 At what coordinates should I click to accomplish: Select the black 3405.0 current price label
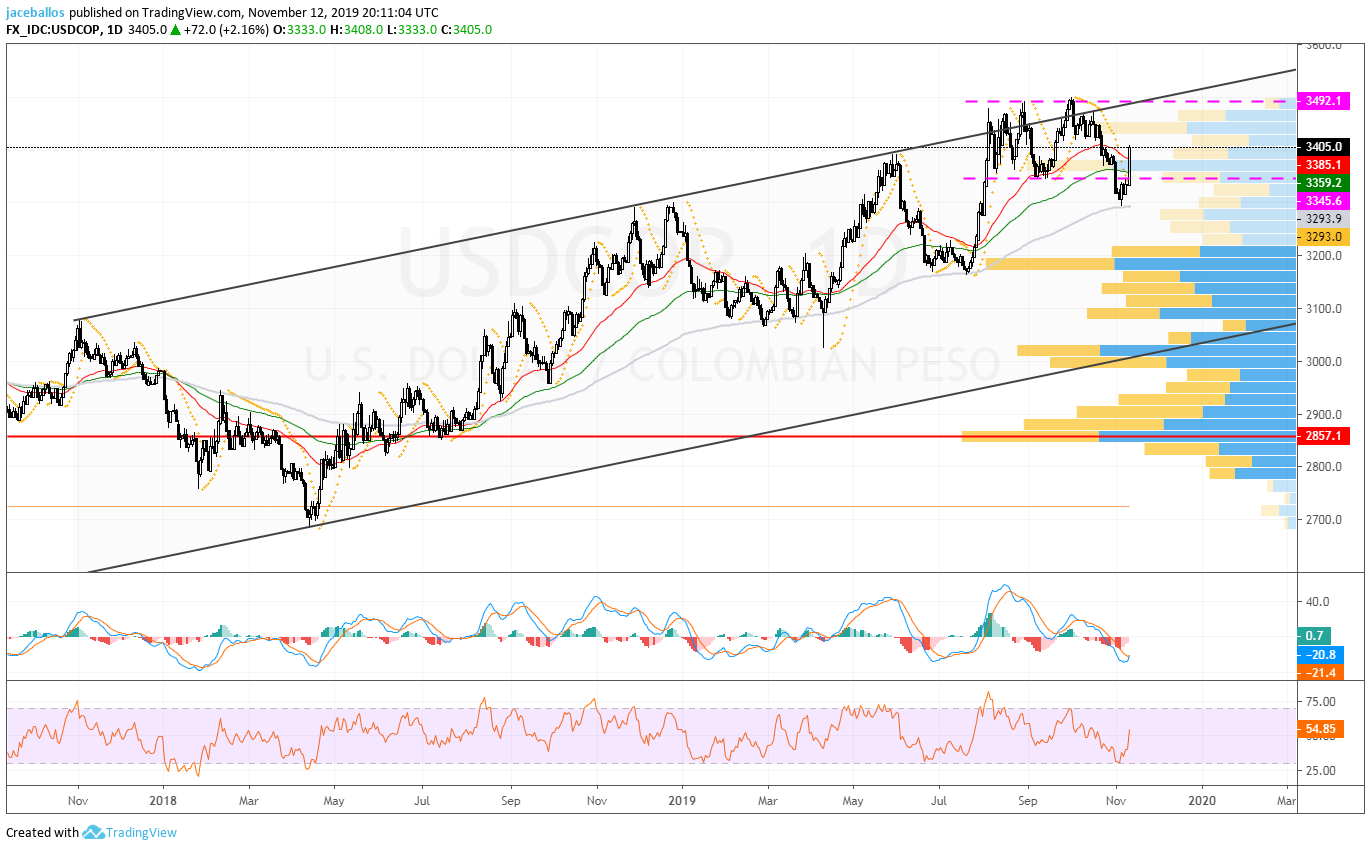click(x=1325, y=146)
